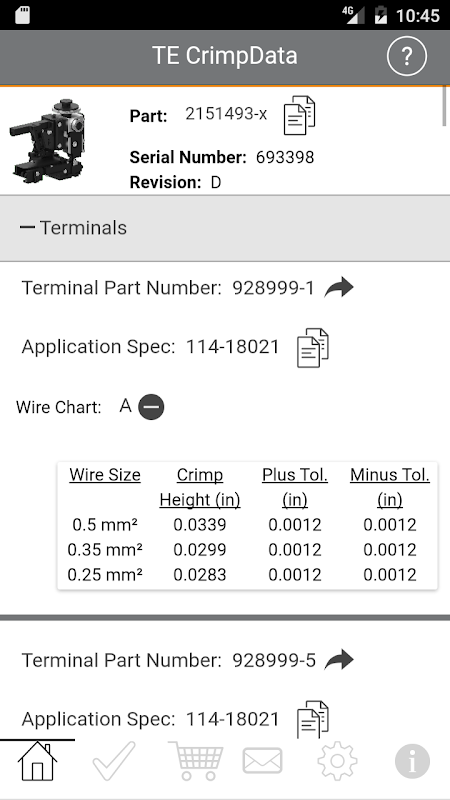Tap share arrow beside terminal 928999-5
The height and width of the screenshot is (800, 450).
(339, 660)
